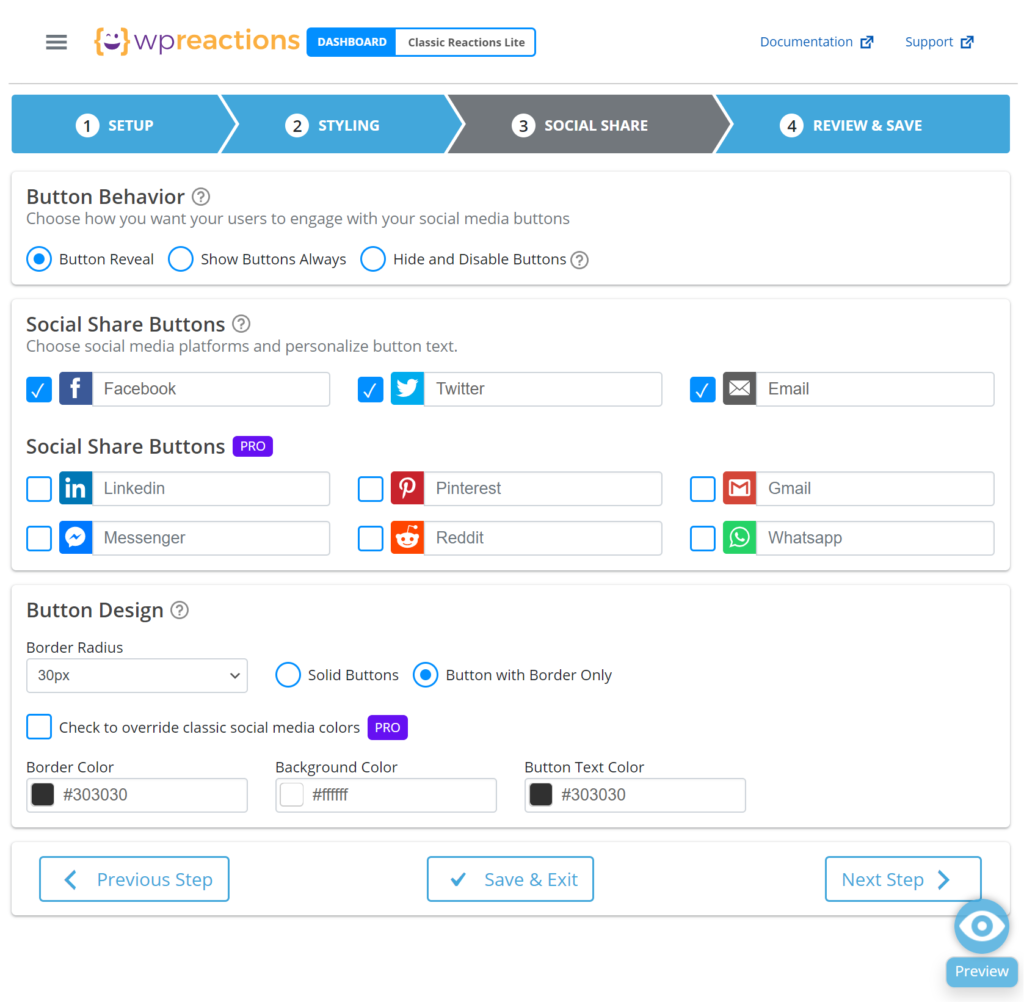Click PRO badge beside override colors option

(x=387, y=728)
